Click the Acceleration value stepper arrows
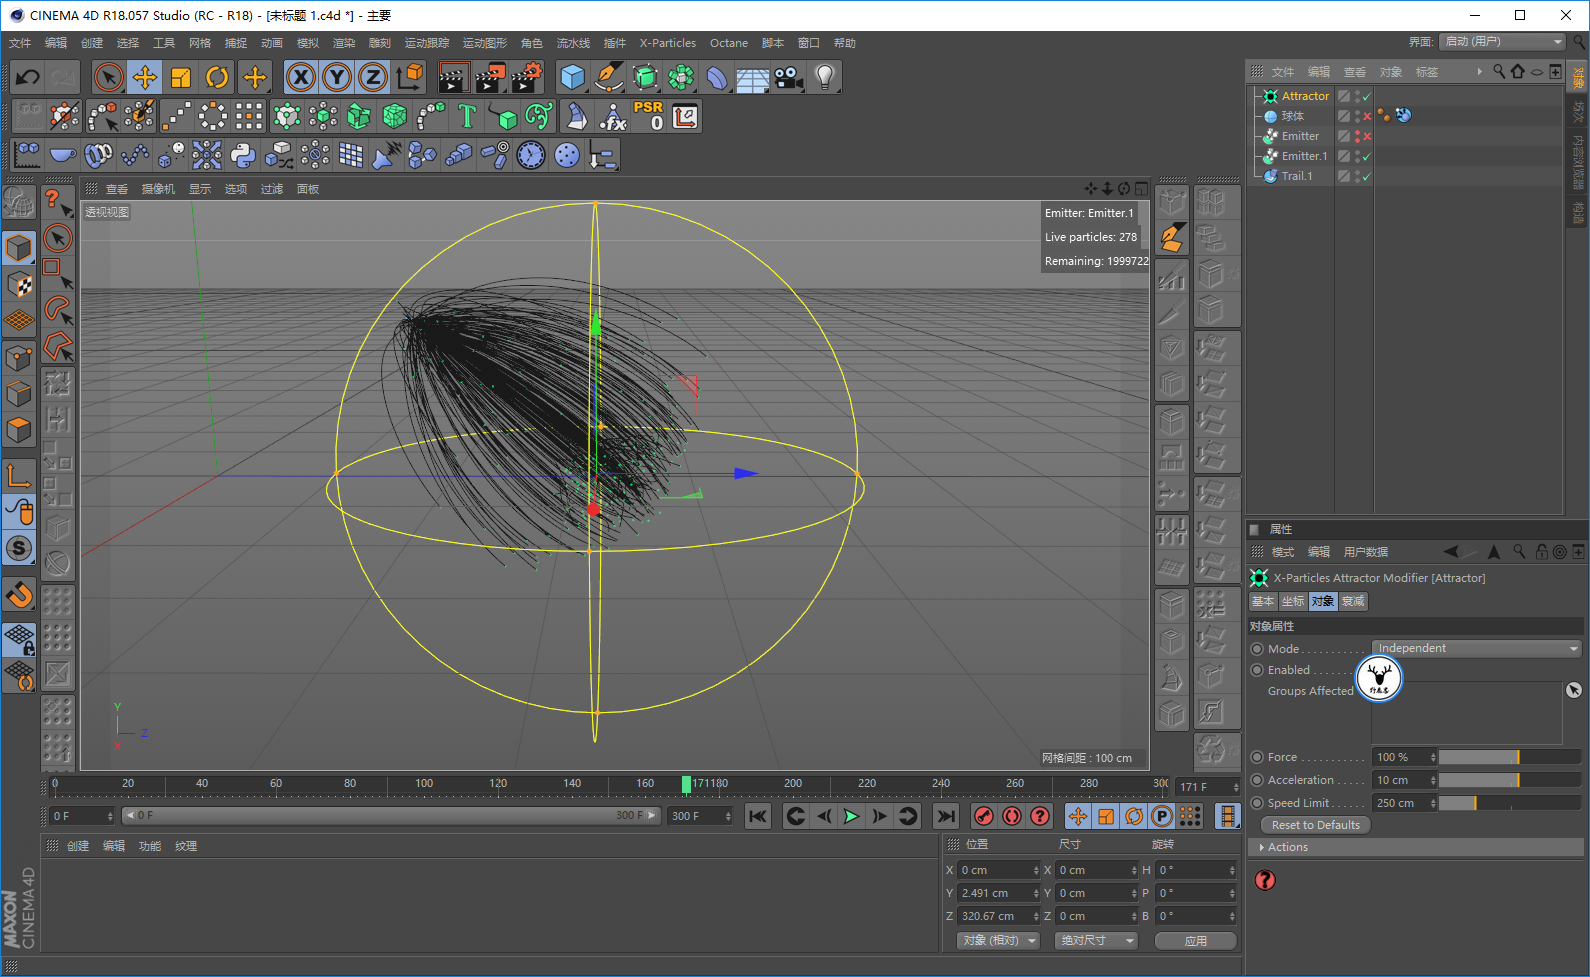This screenshot has height=977, width=1590. [x=1433, y=780]
